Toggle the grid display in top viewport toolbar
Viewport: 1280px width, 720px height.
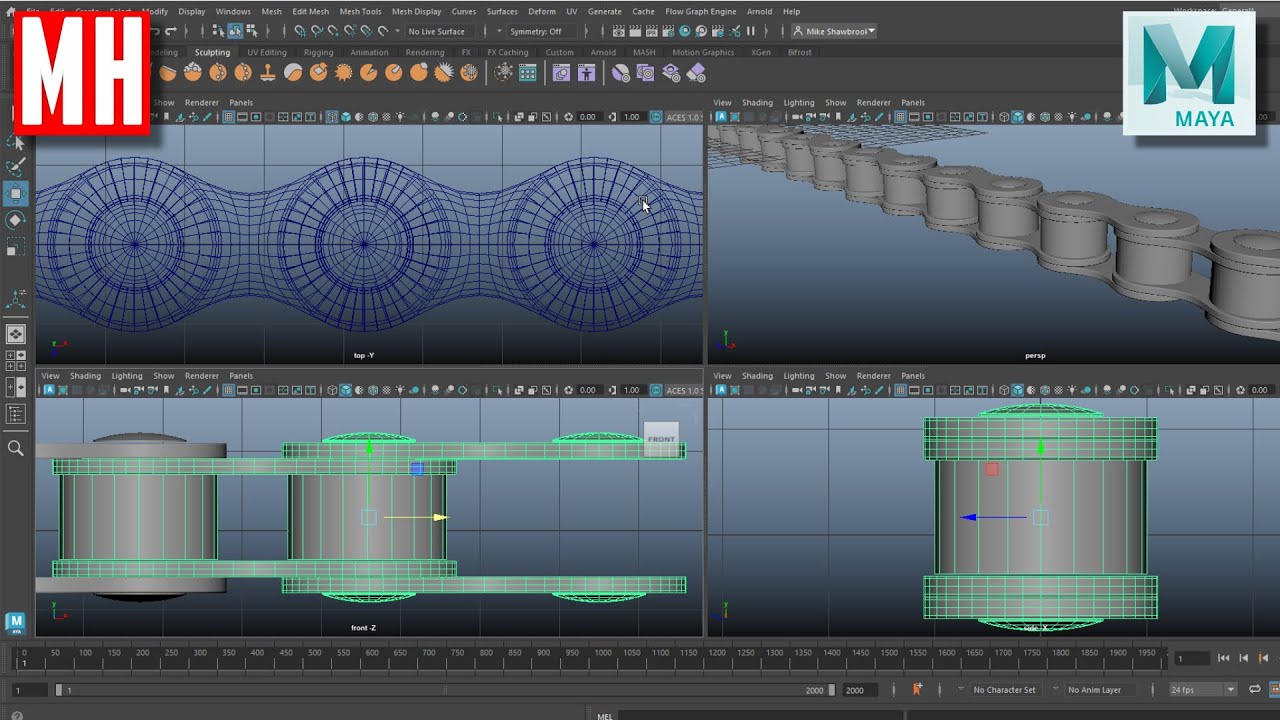(228, 117)
